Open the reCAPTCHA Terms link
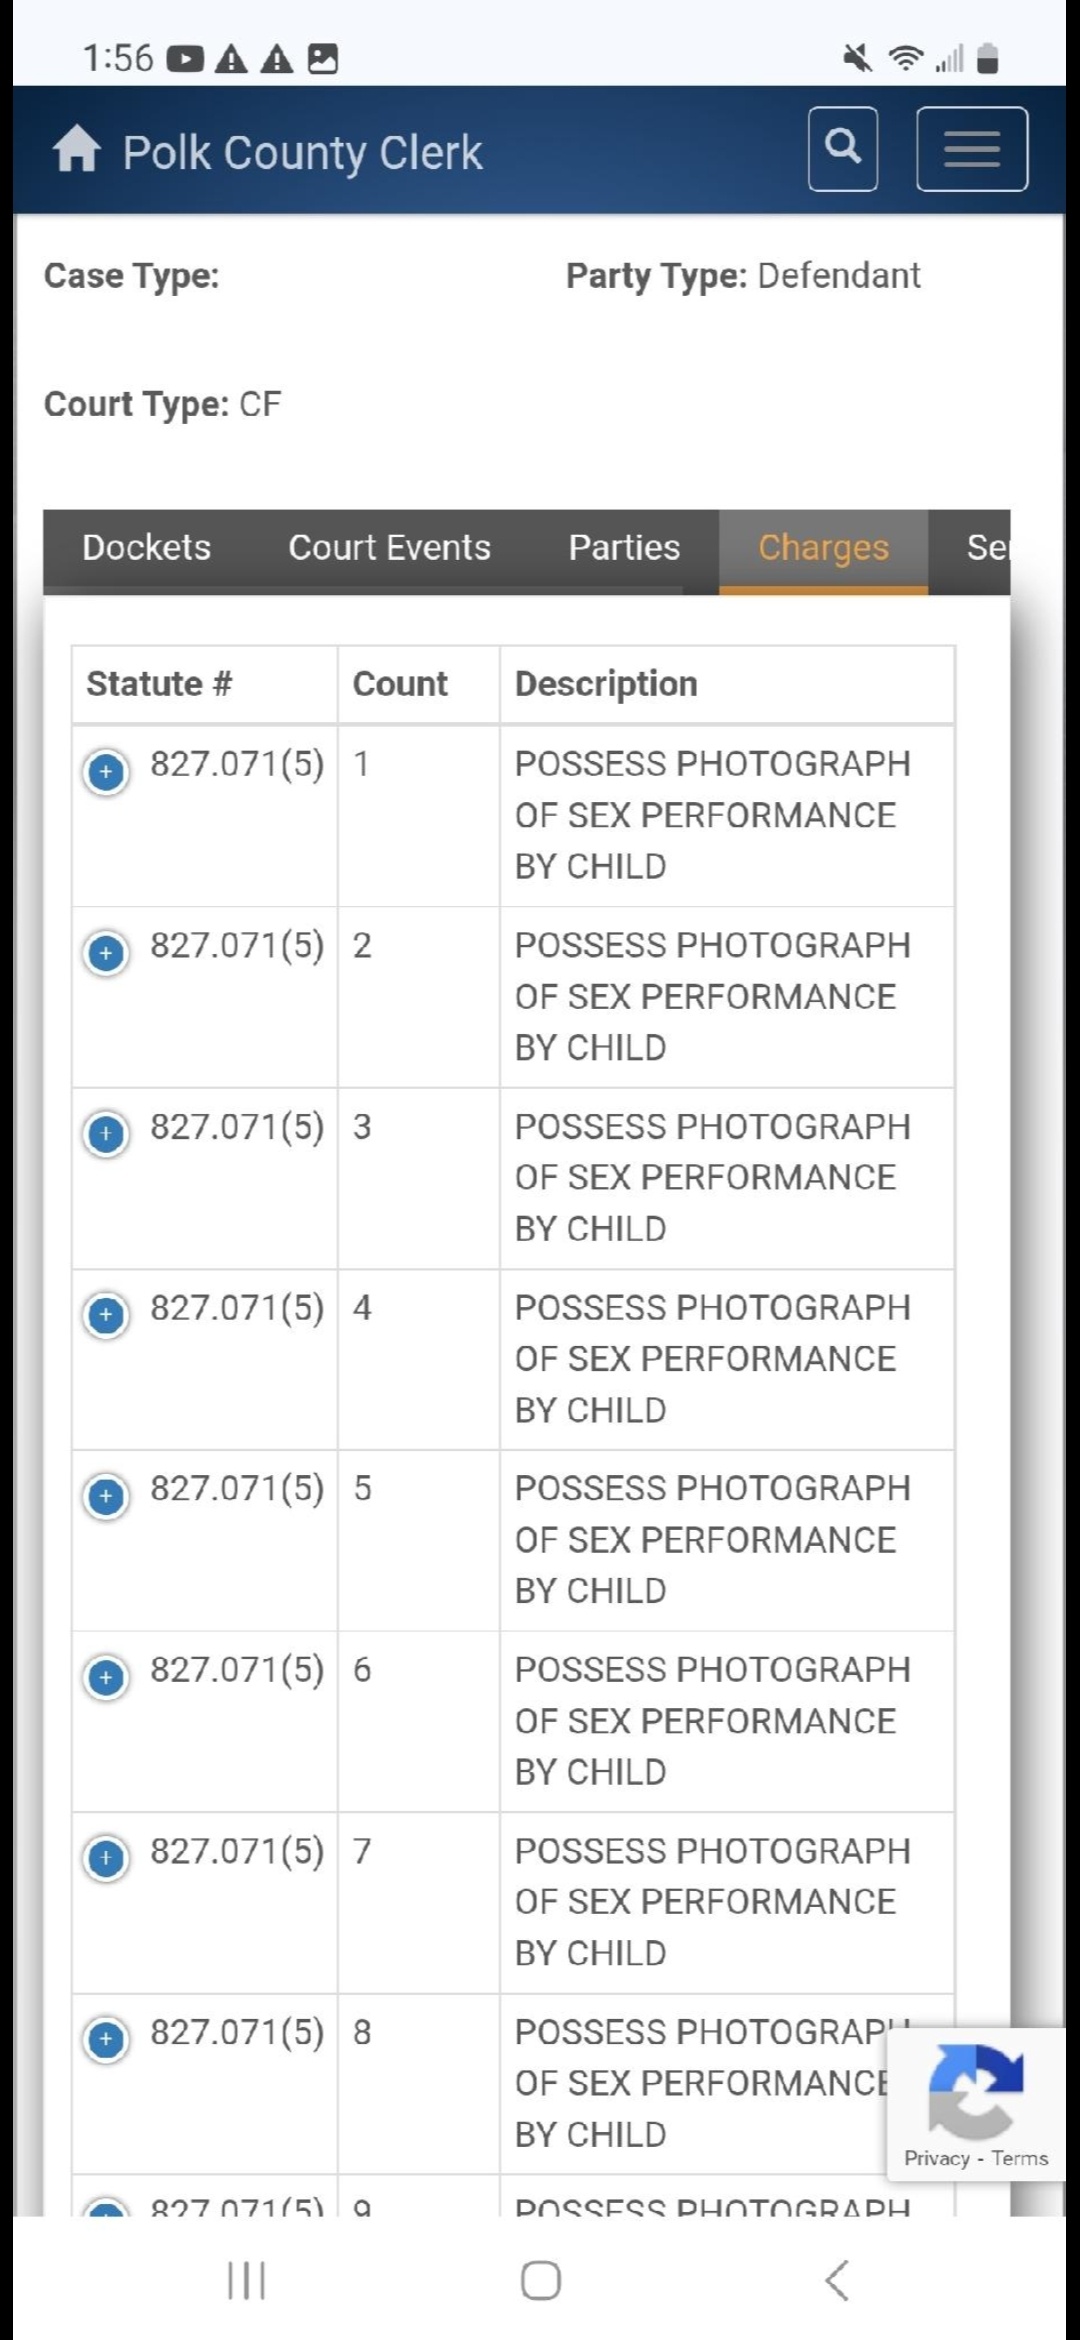Viewport: 1080px width, 2340px height. [x=1020, y=2158]
